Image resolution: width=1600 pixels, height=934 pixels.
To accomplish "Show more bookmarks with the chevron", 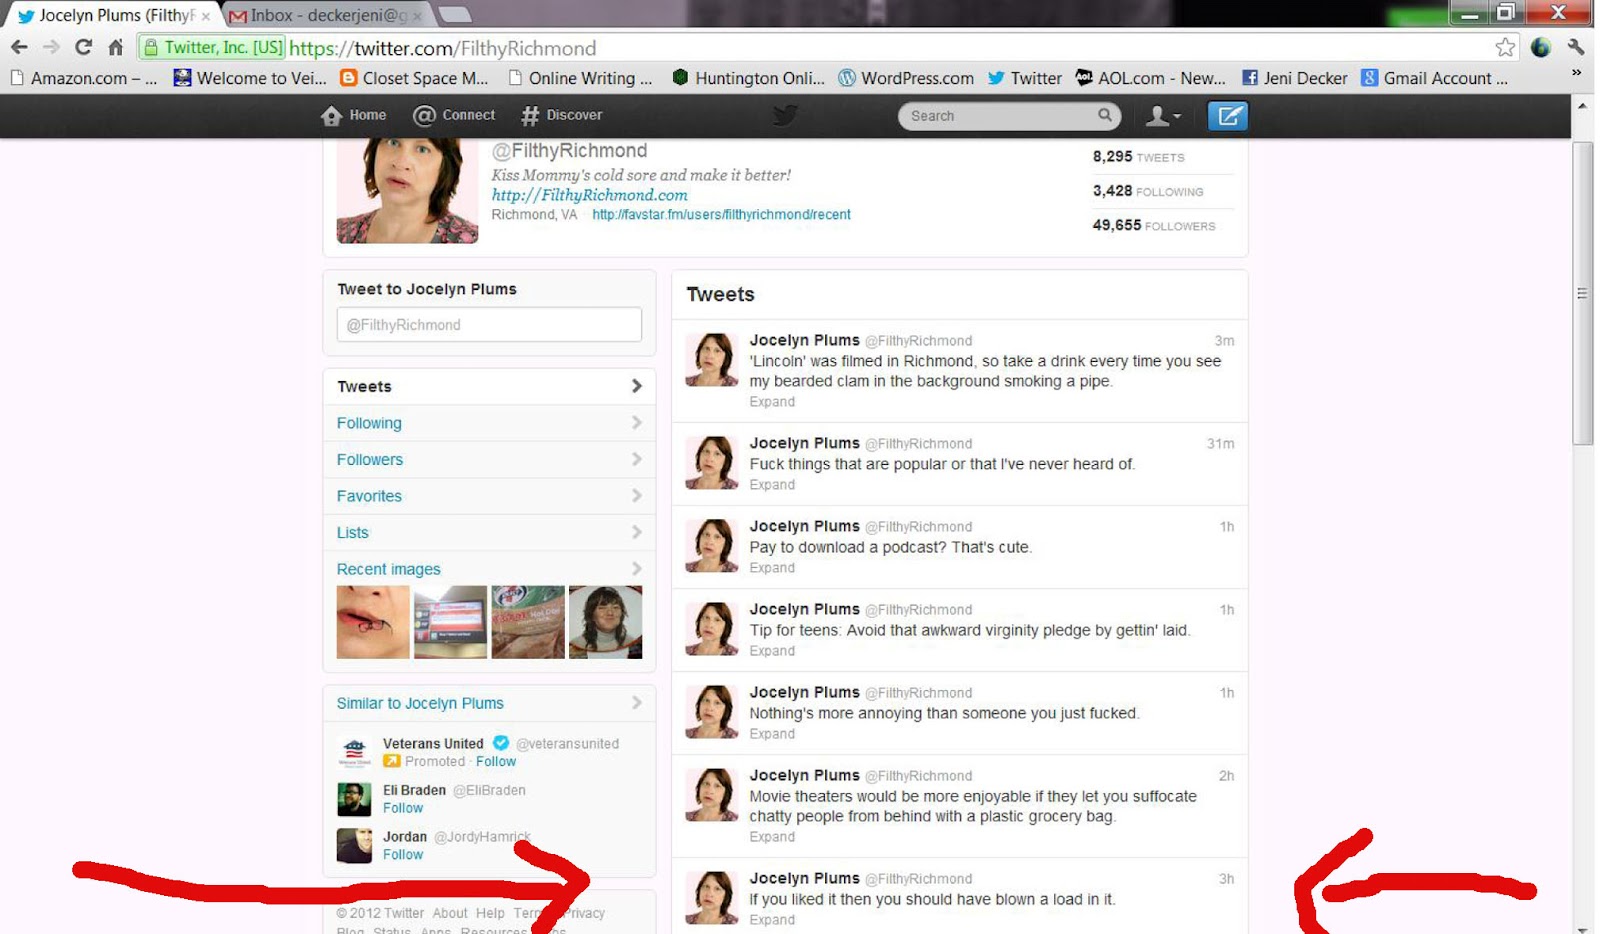I will click(x=1576, y=73).
